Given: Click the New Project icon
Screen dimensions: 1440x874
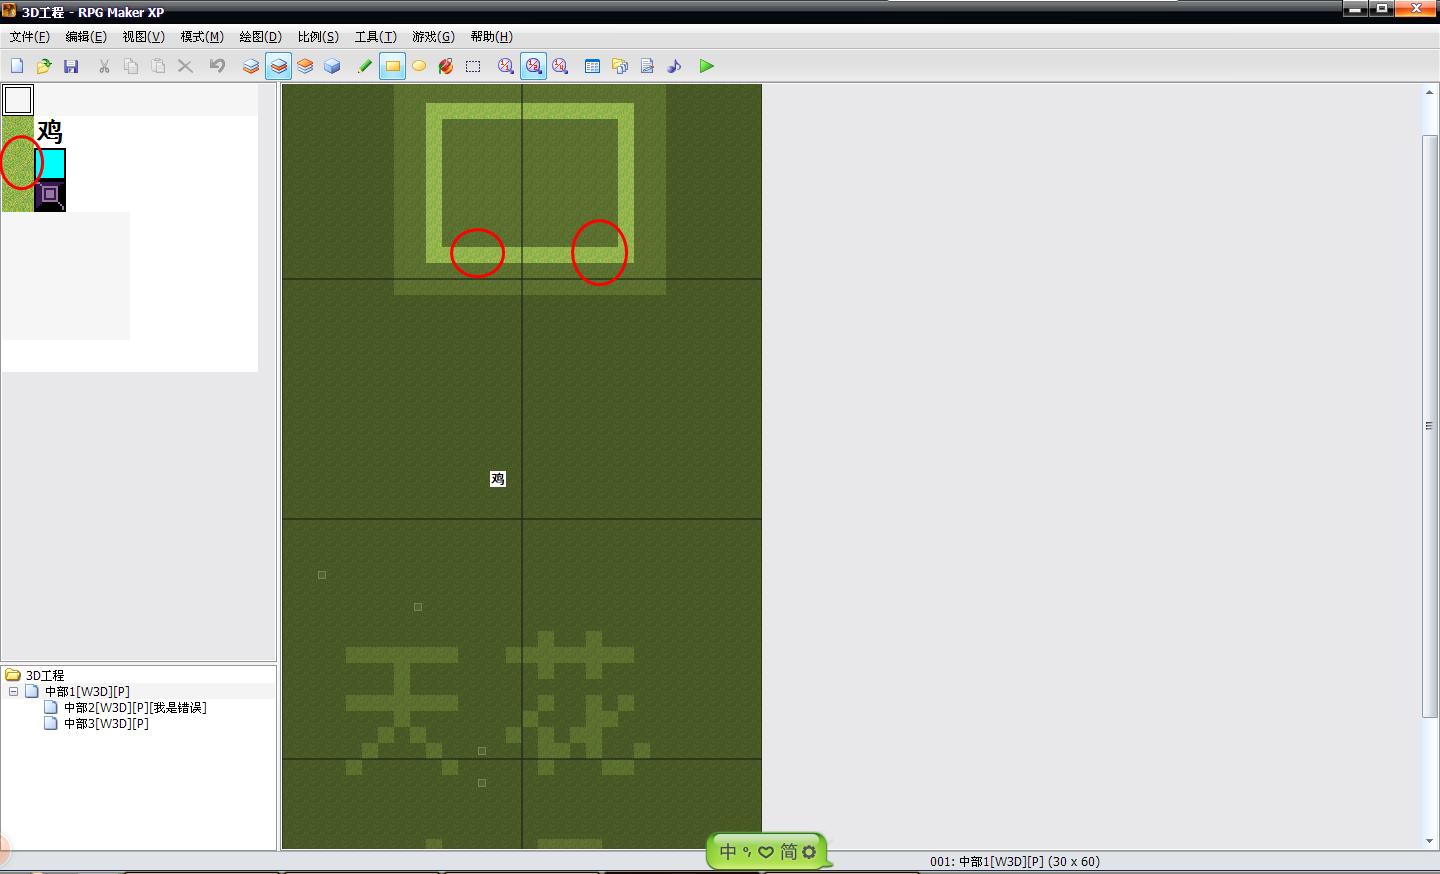Looking at the screenshot, I should click(x=17, y=66).
